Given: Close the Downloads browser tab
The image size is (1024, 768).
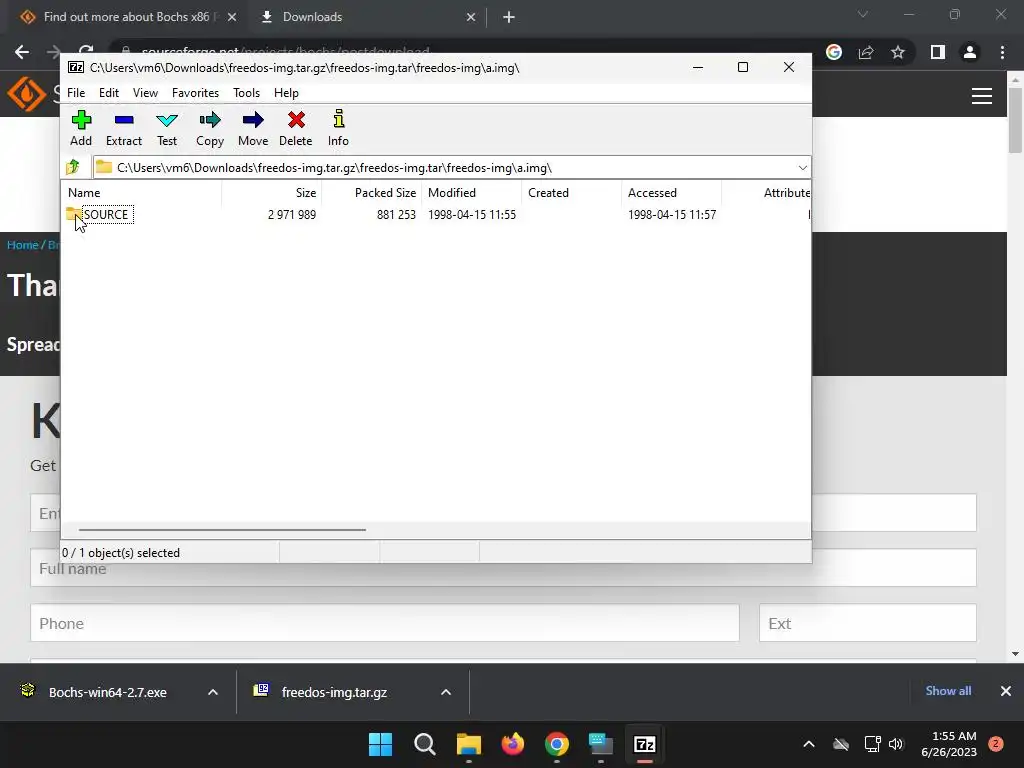Looking at the screenshot, I should coord(471,17).
